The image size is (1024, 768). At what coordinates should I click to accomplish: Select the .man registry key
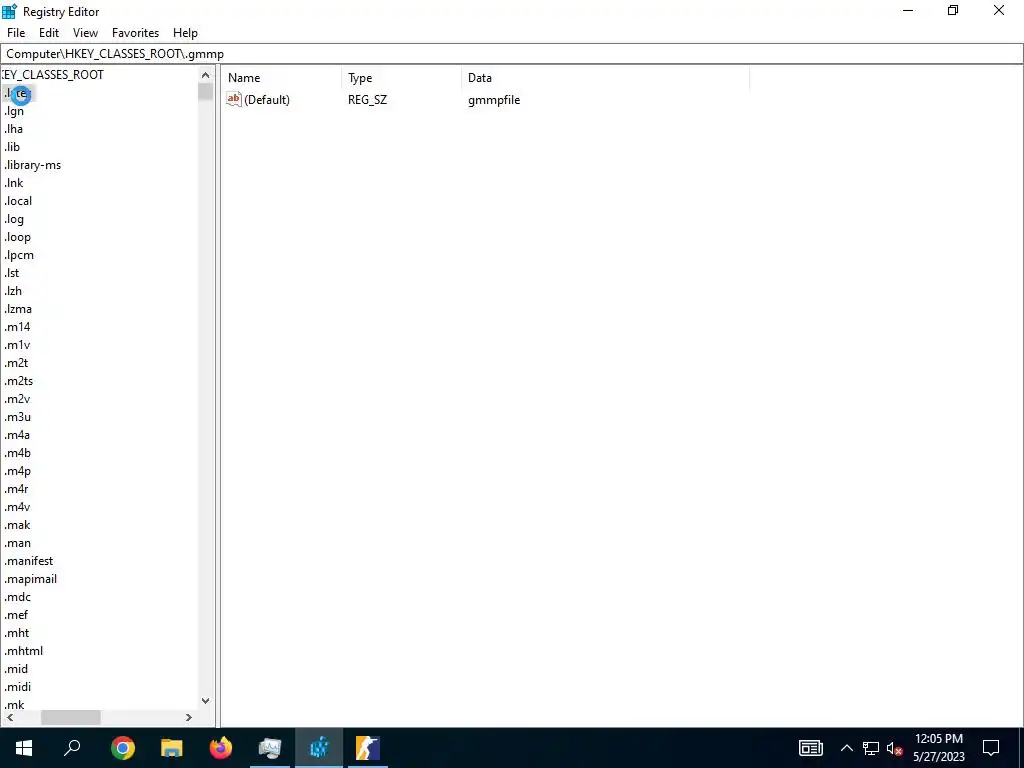click(x=17, y=543)
